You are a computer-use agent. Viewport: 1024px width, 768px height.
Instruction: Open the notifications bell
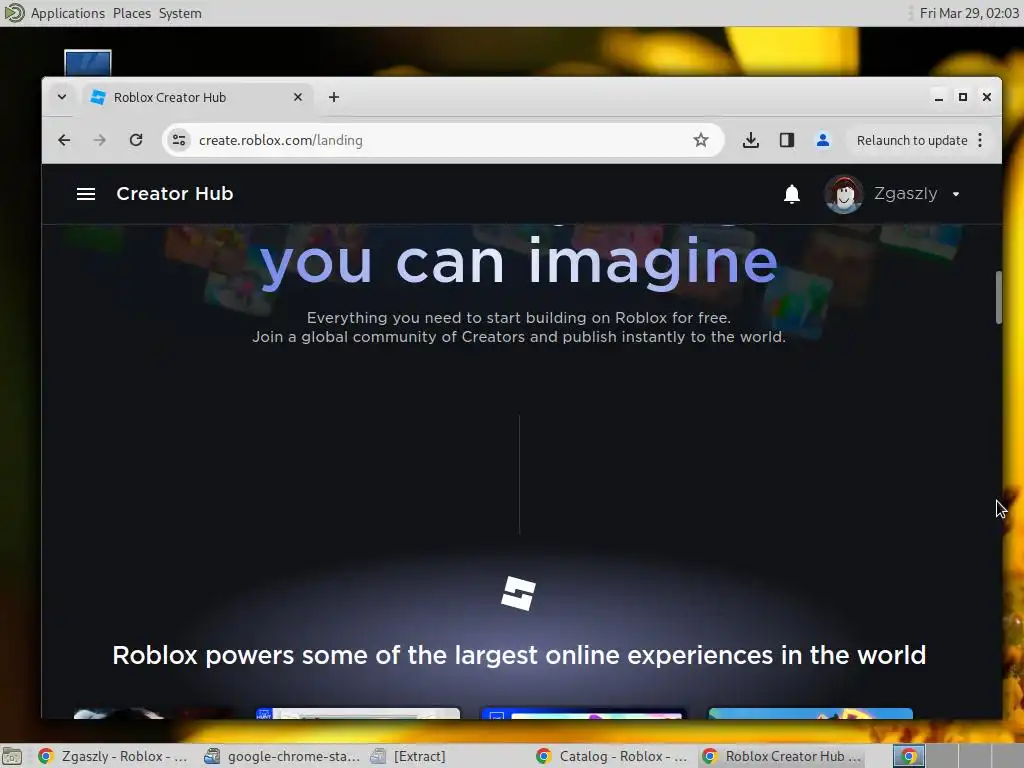792,194
